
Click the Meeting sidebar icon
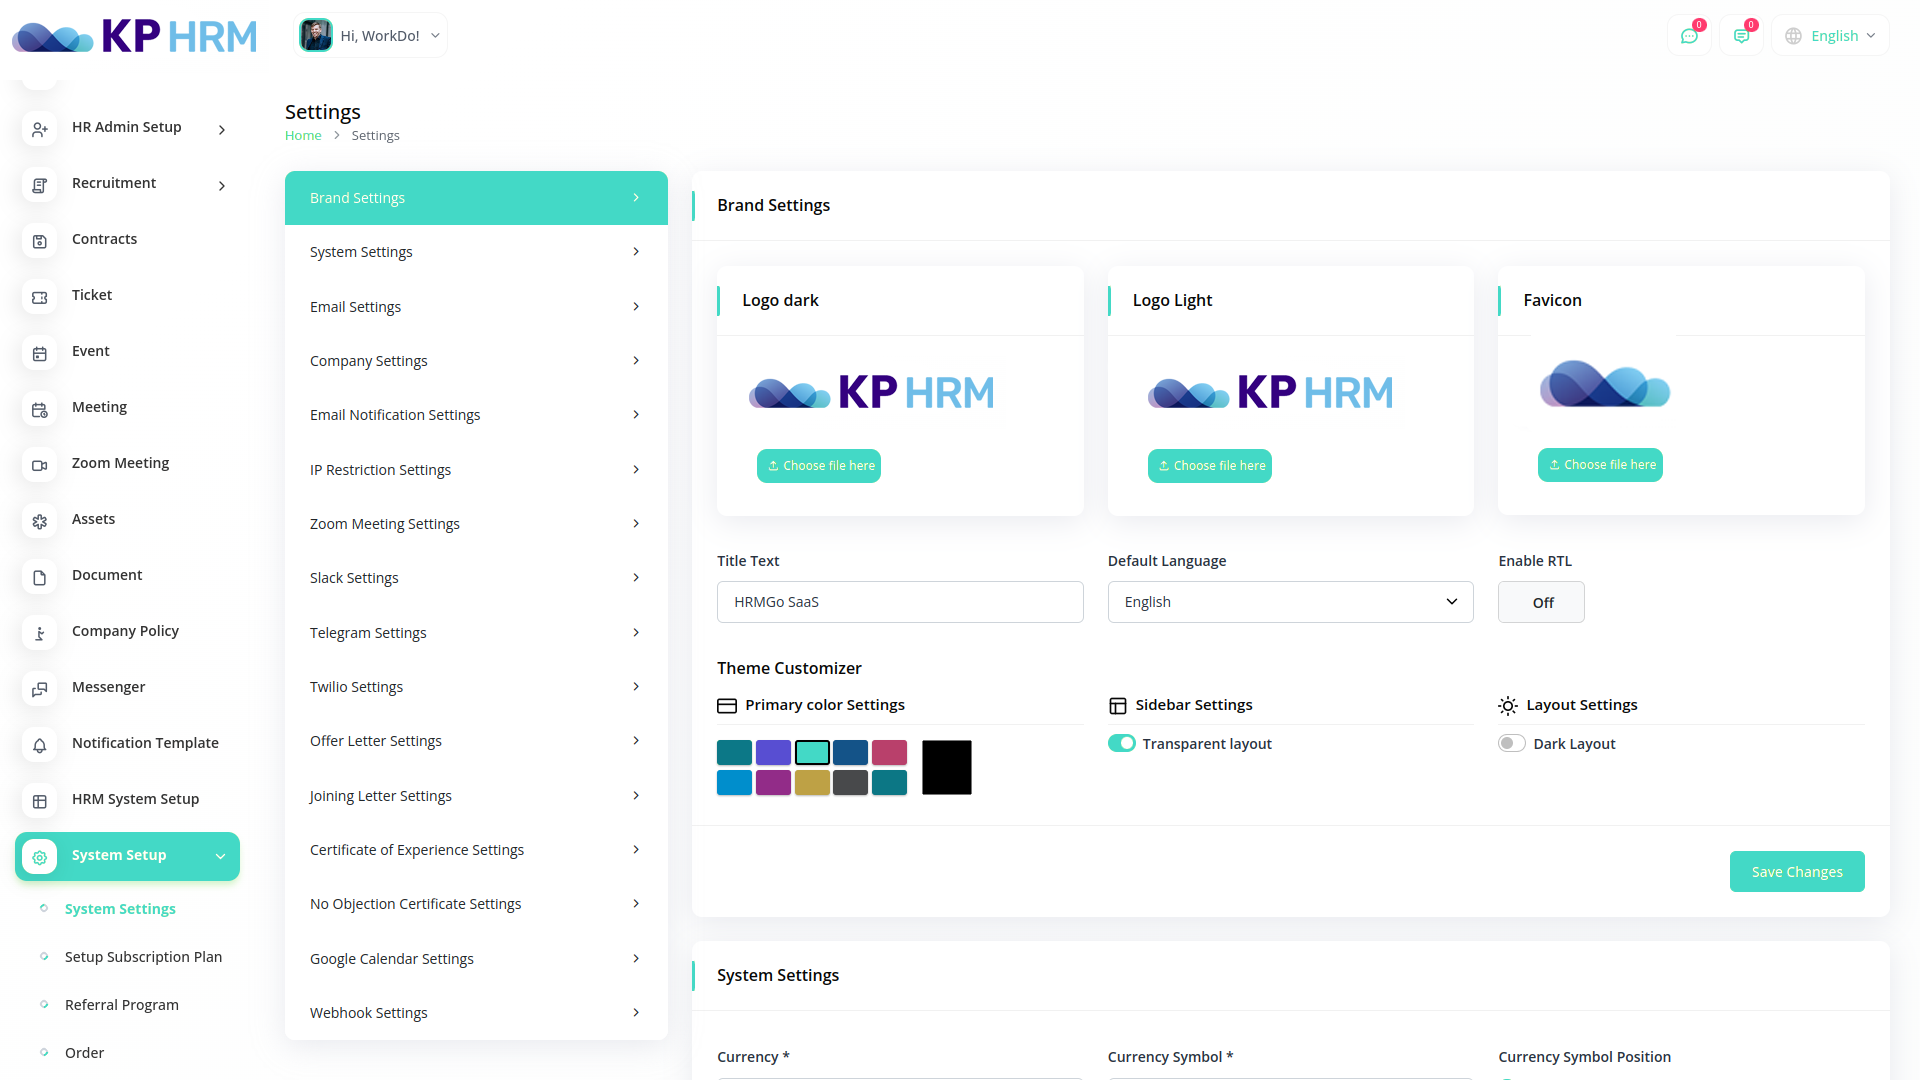(x=40, y=409)
